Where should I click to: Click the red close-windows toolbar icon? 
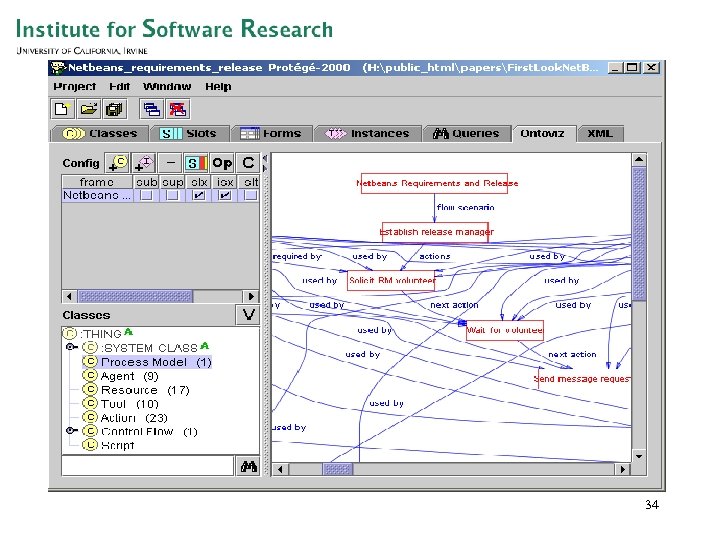[x=178, y=109]
